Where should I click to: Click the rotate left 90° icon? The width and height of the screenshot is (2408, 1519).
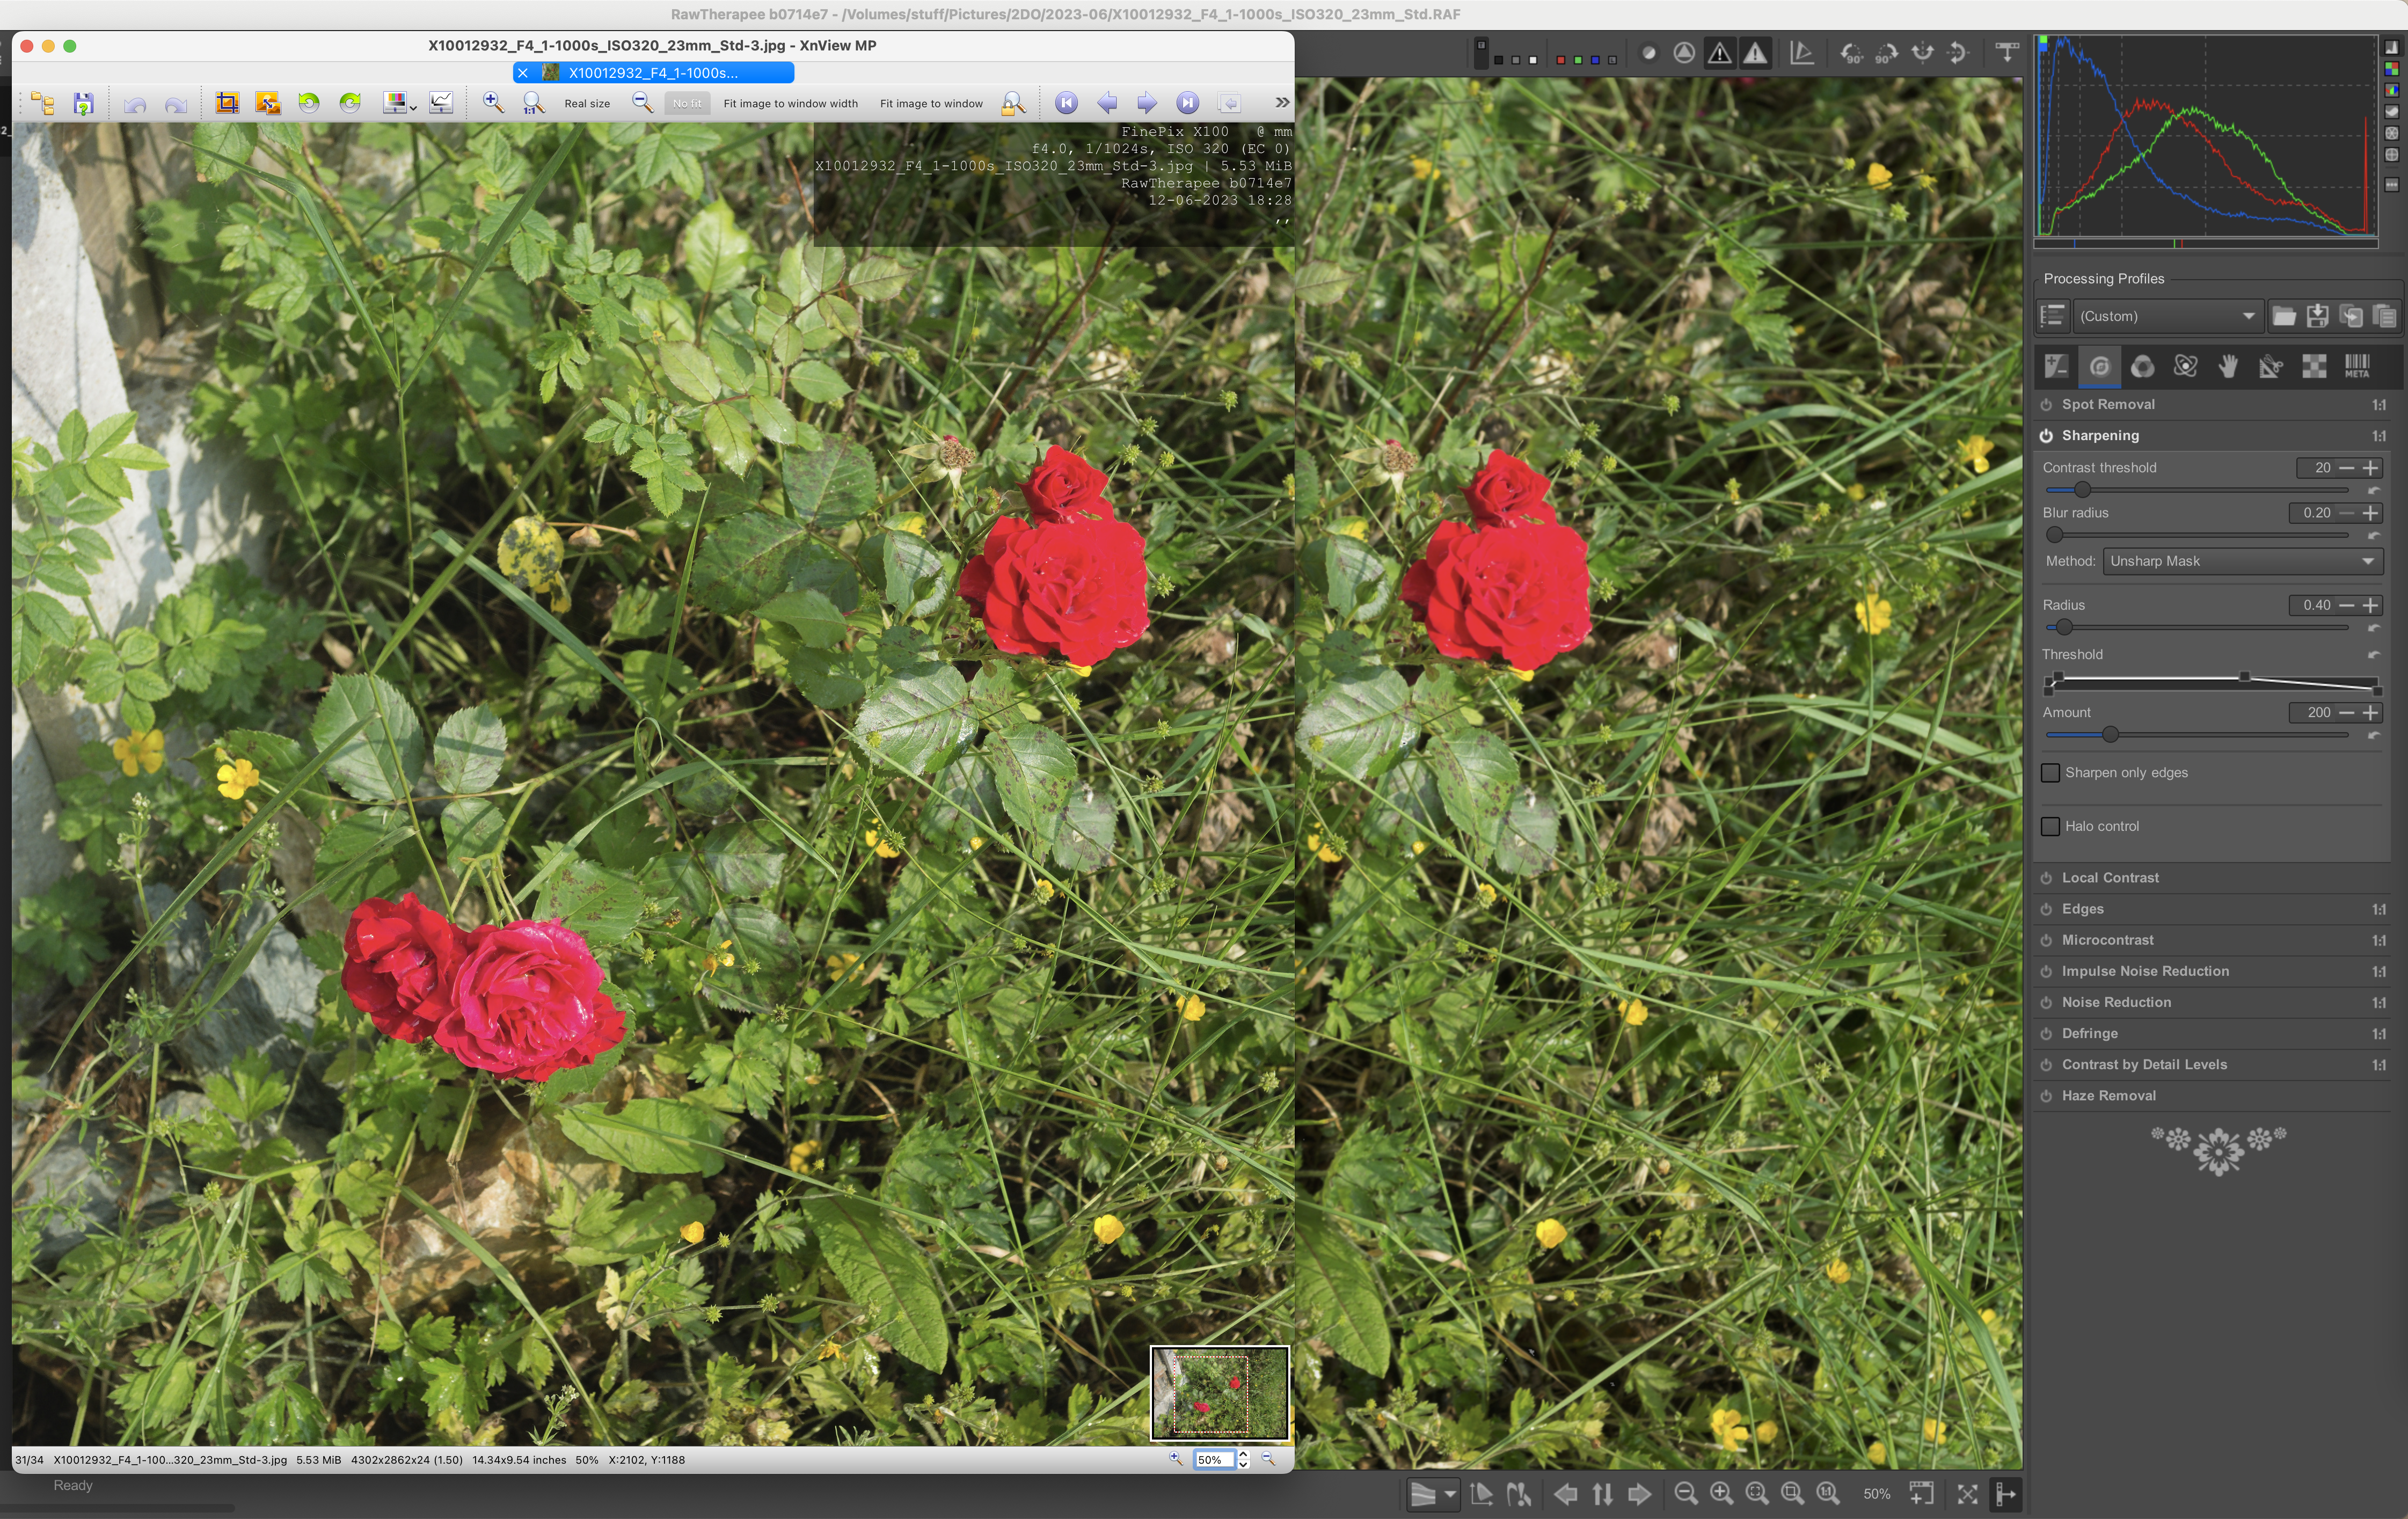coord(1851,53)
